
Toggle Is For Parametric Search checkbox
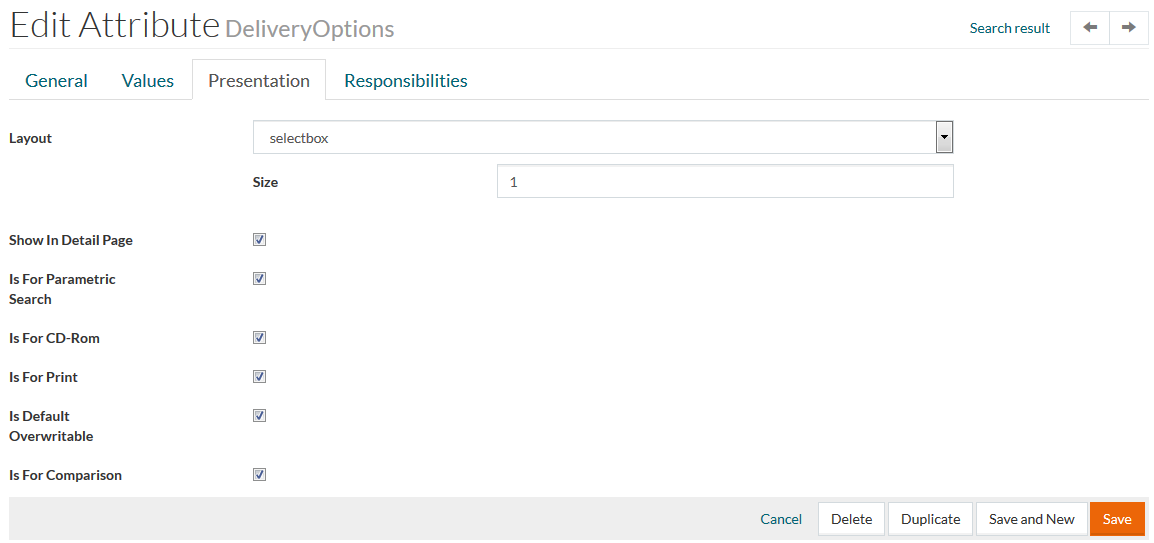pyautogui.click(x=260, y=279)
